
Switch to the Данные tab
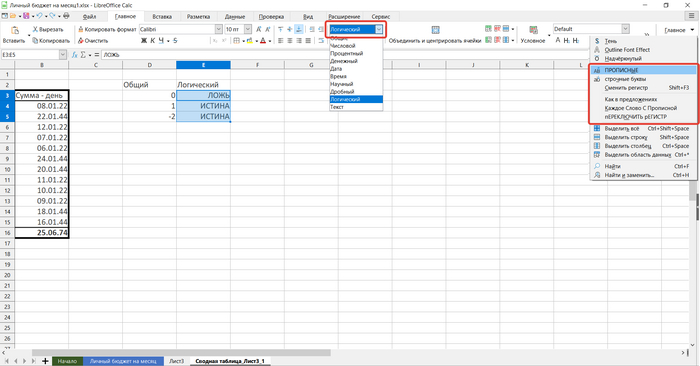coord(235,17)
